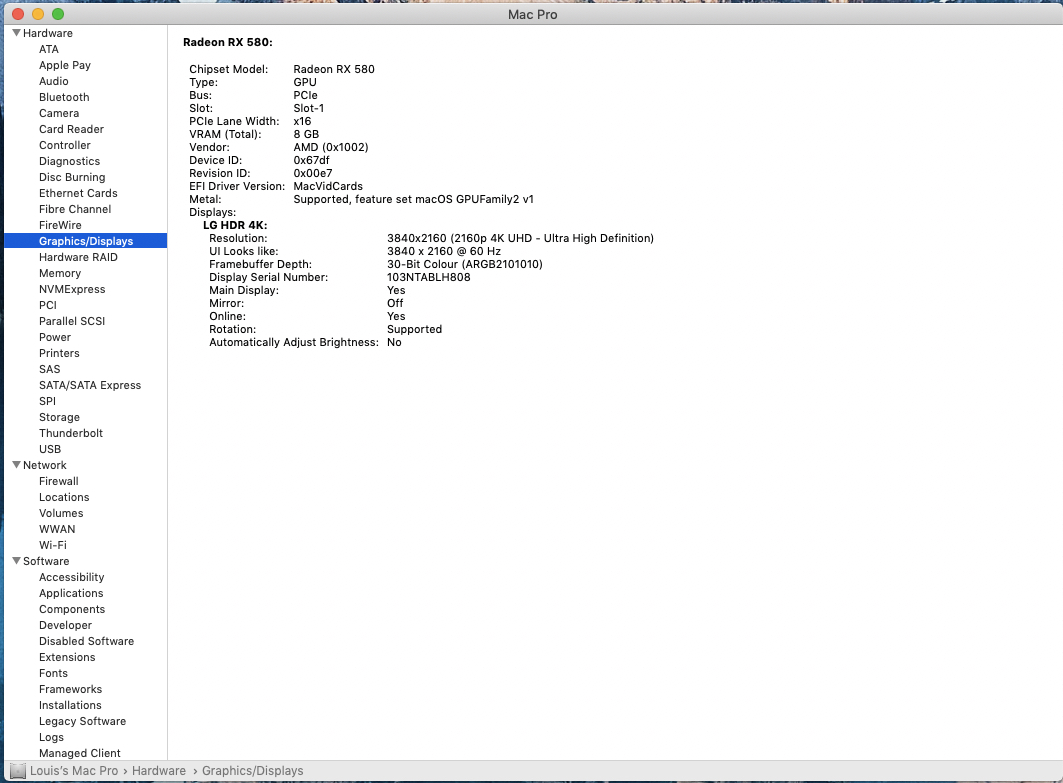1063x783 pixels.
Task: Collapse the Network section triangle
Action: coord(16,464)
